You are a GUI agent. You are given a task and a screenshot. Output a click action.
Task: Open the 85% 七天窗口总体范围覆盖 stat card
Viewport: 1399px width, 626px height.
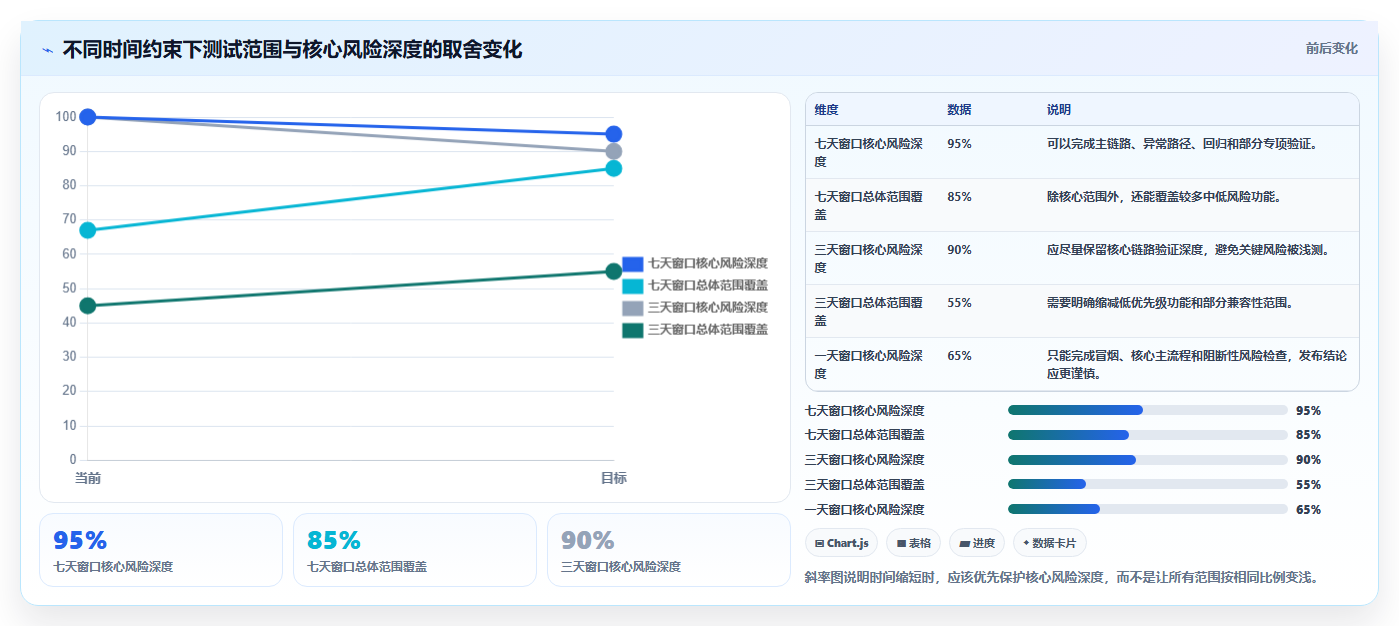pyautogui.click(x=415, y=550)
